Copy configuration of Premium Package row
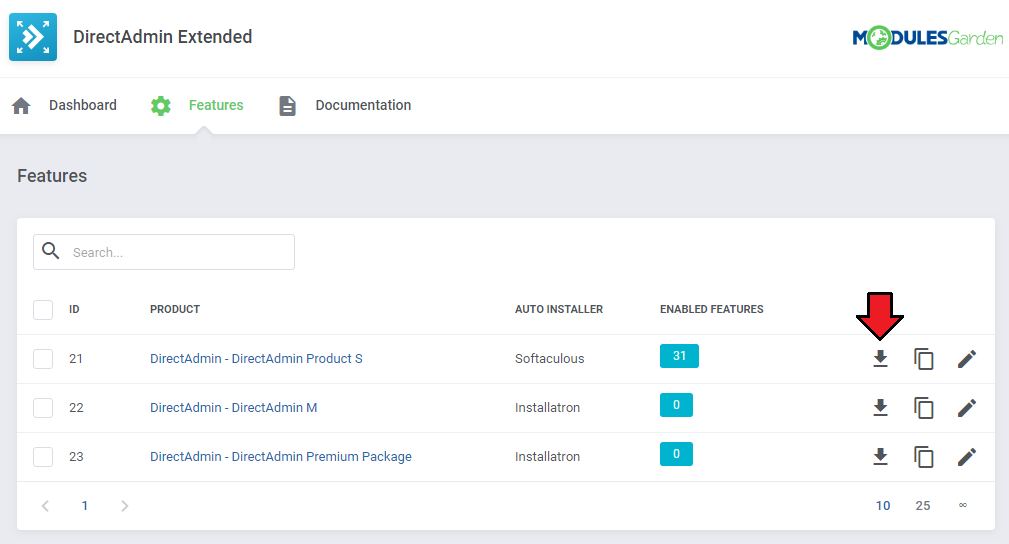The height and width of the screenshot is (544, 1009). coord(924,456)
